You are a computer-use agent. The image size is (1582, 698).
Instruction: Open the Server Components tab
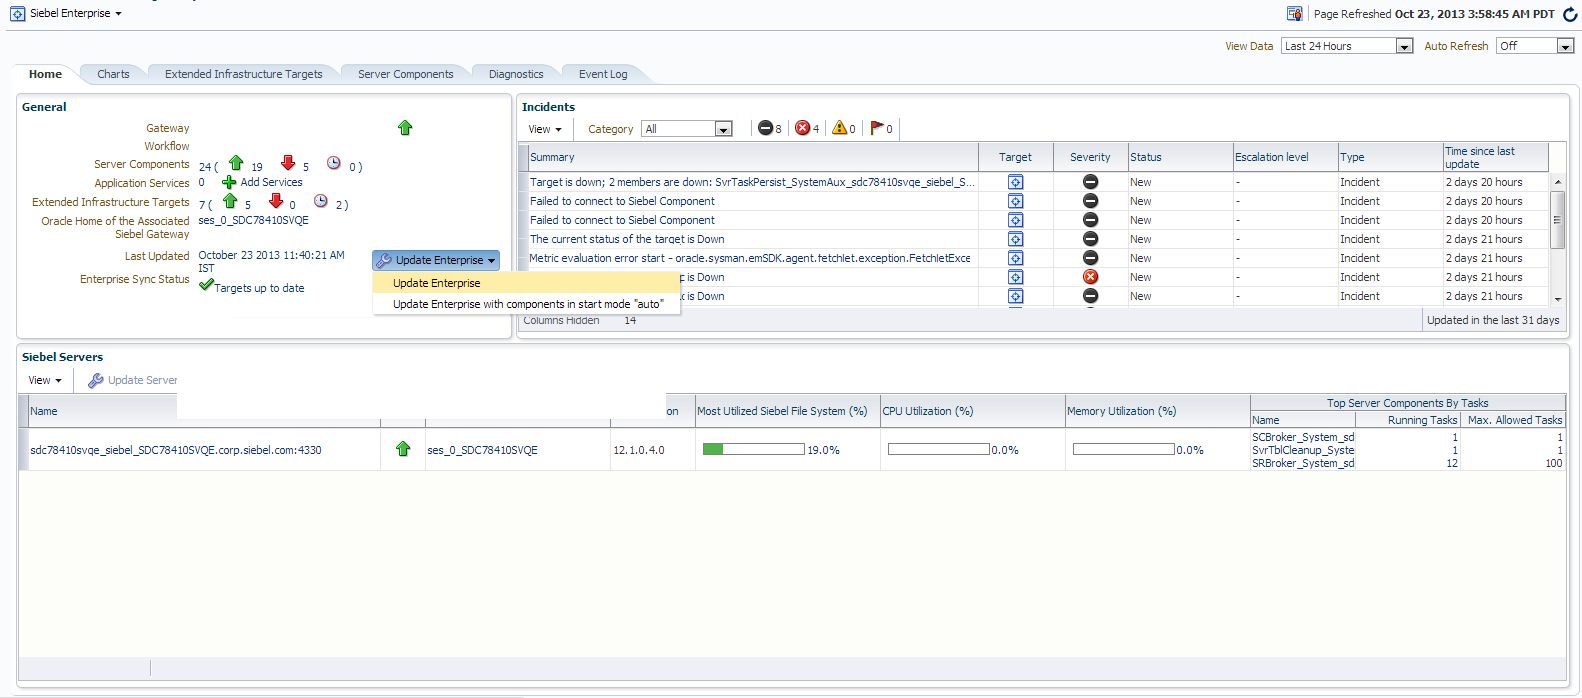pyautogui.click(x=406, y=74)
